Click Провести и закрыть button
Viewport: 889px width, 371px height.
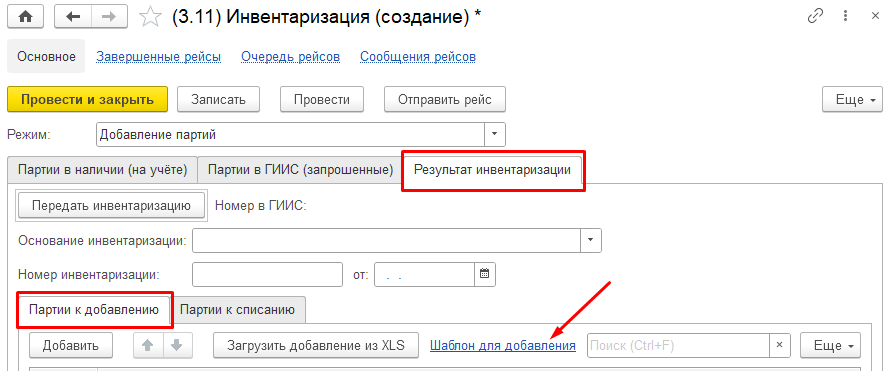(87, 99)
